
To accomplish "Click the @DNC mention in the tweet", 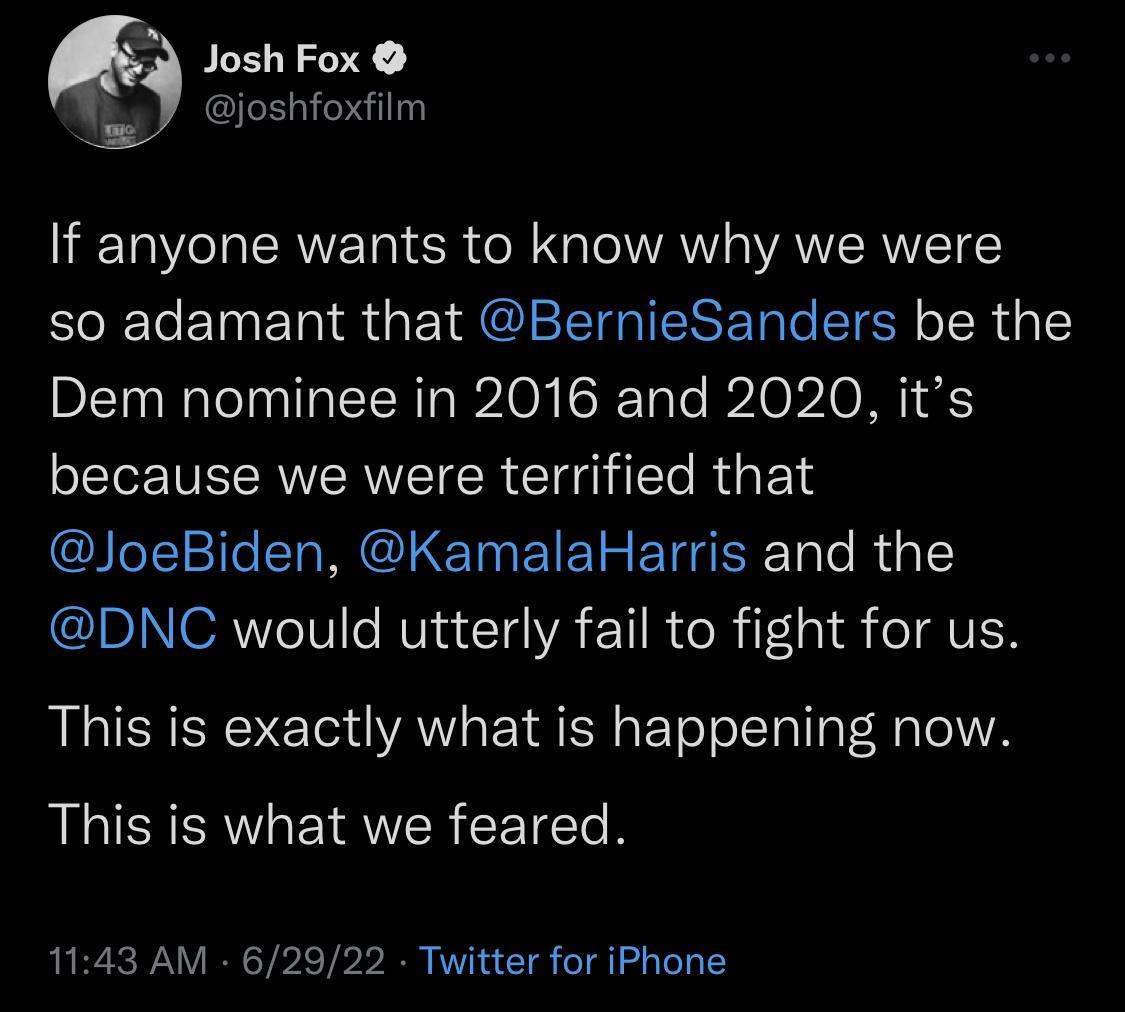I will pyautogui.click(x=132, y=628).
